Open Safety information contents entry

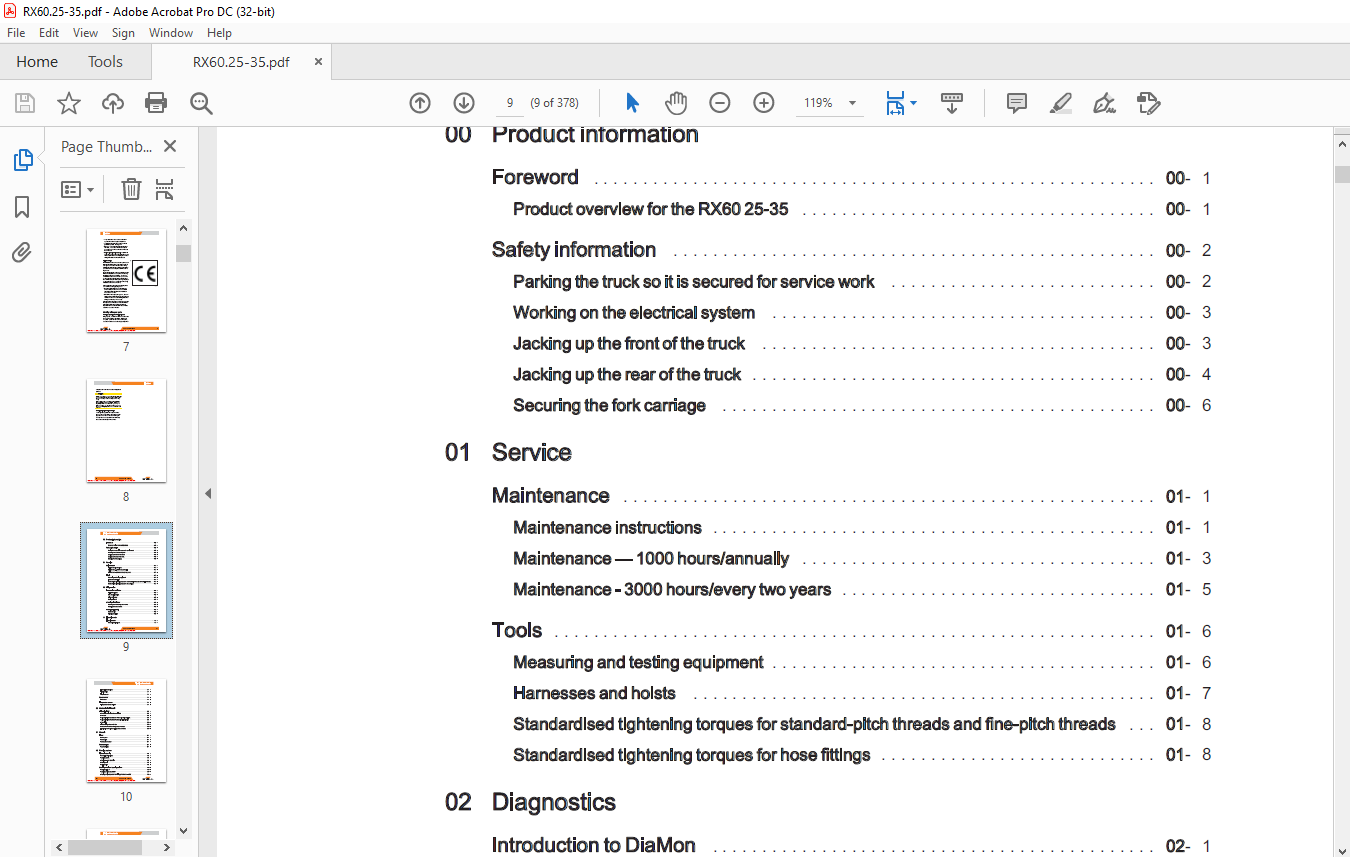(x=574, y=250)
